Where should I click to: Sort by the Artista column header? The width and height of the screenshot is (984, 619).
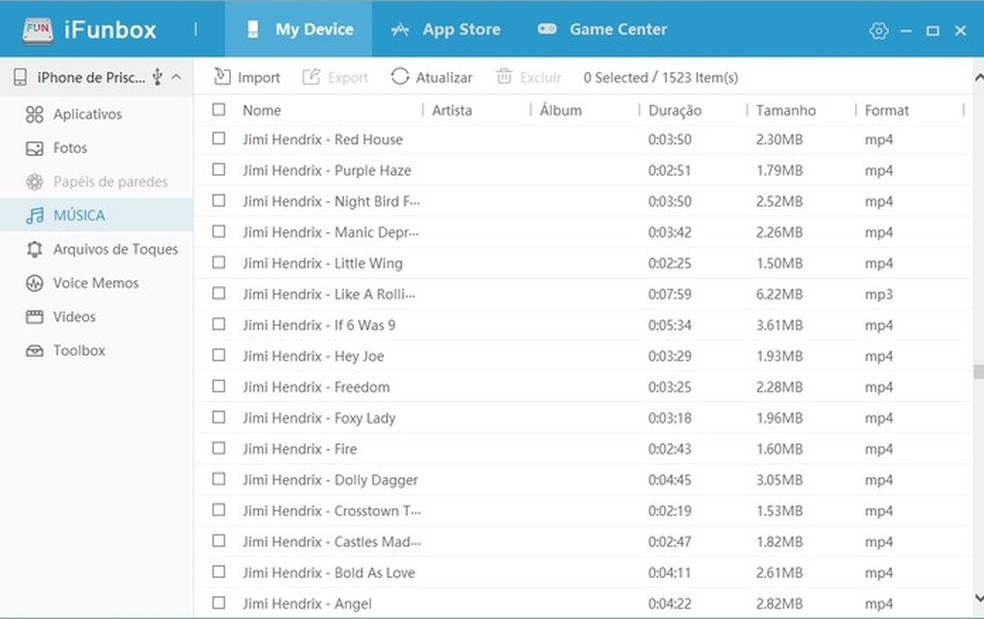452,110
